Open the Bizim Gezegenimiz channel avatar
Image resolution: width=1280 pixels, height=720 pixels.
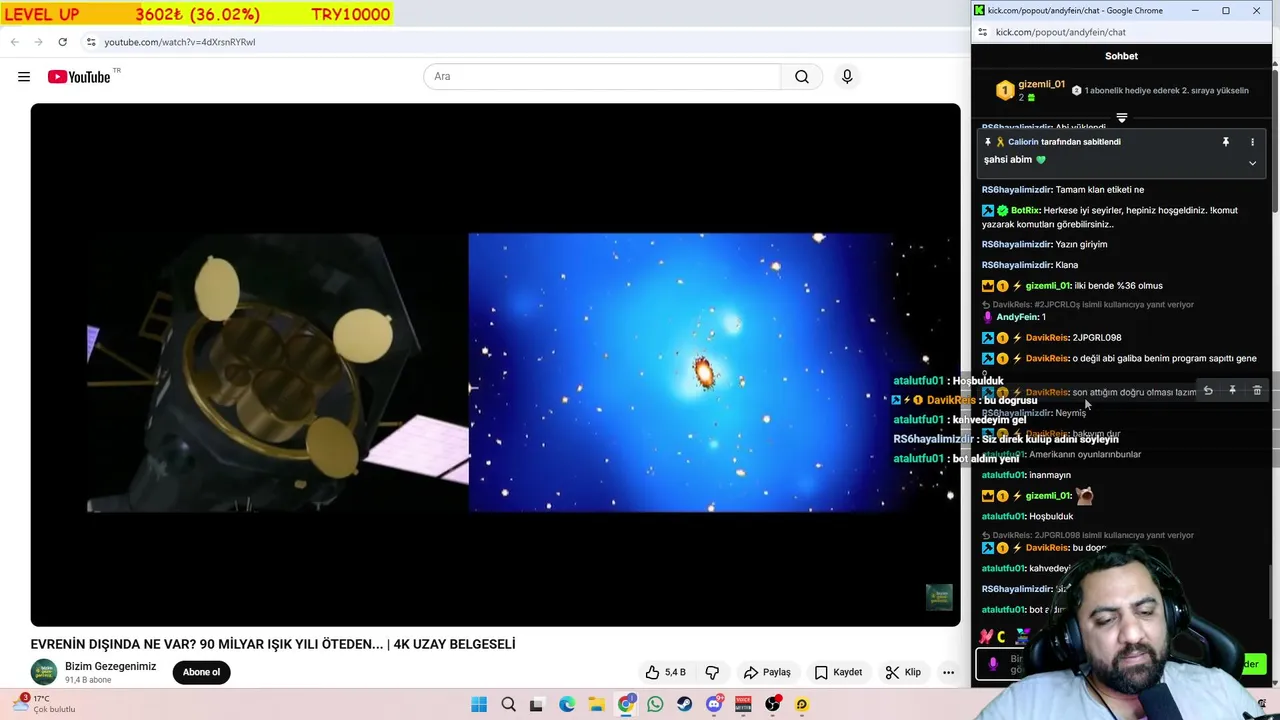(44, 672)
